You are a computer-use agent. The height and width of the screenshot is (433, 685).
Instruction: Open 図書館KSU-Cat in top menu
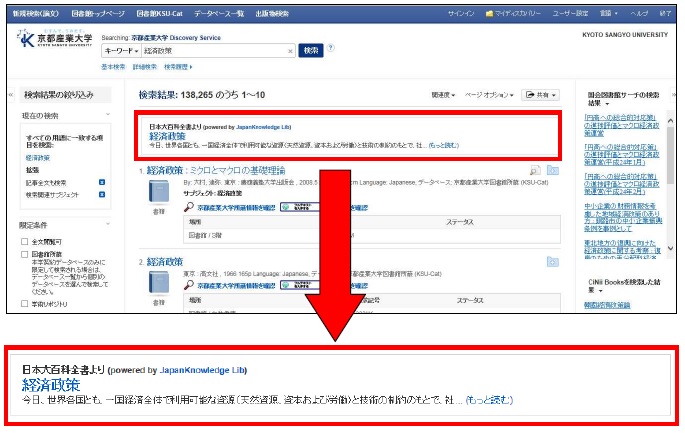[x=159, y=14]
